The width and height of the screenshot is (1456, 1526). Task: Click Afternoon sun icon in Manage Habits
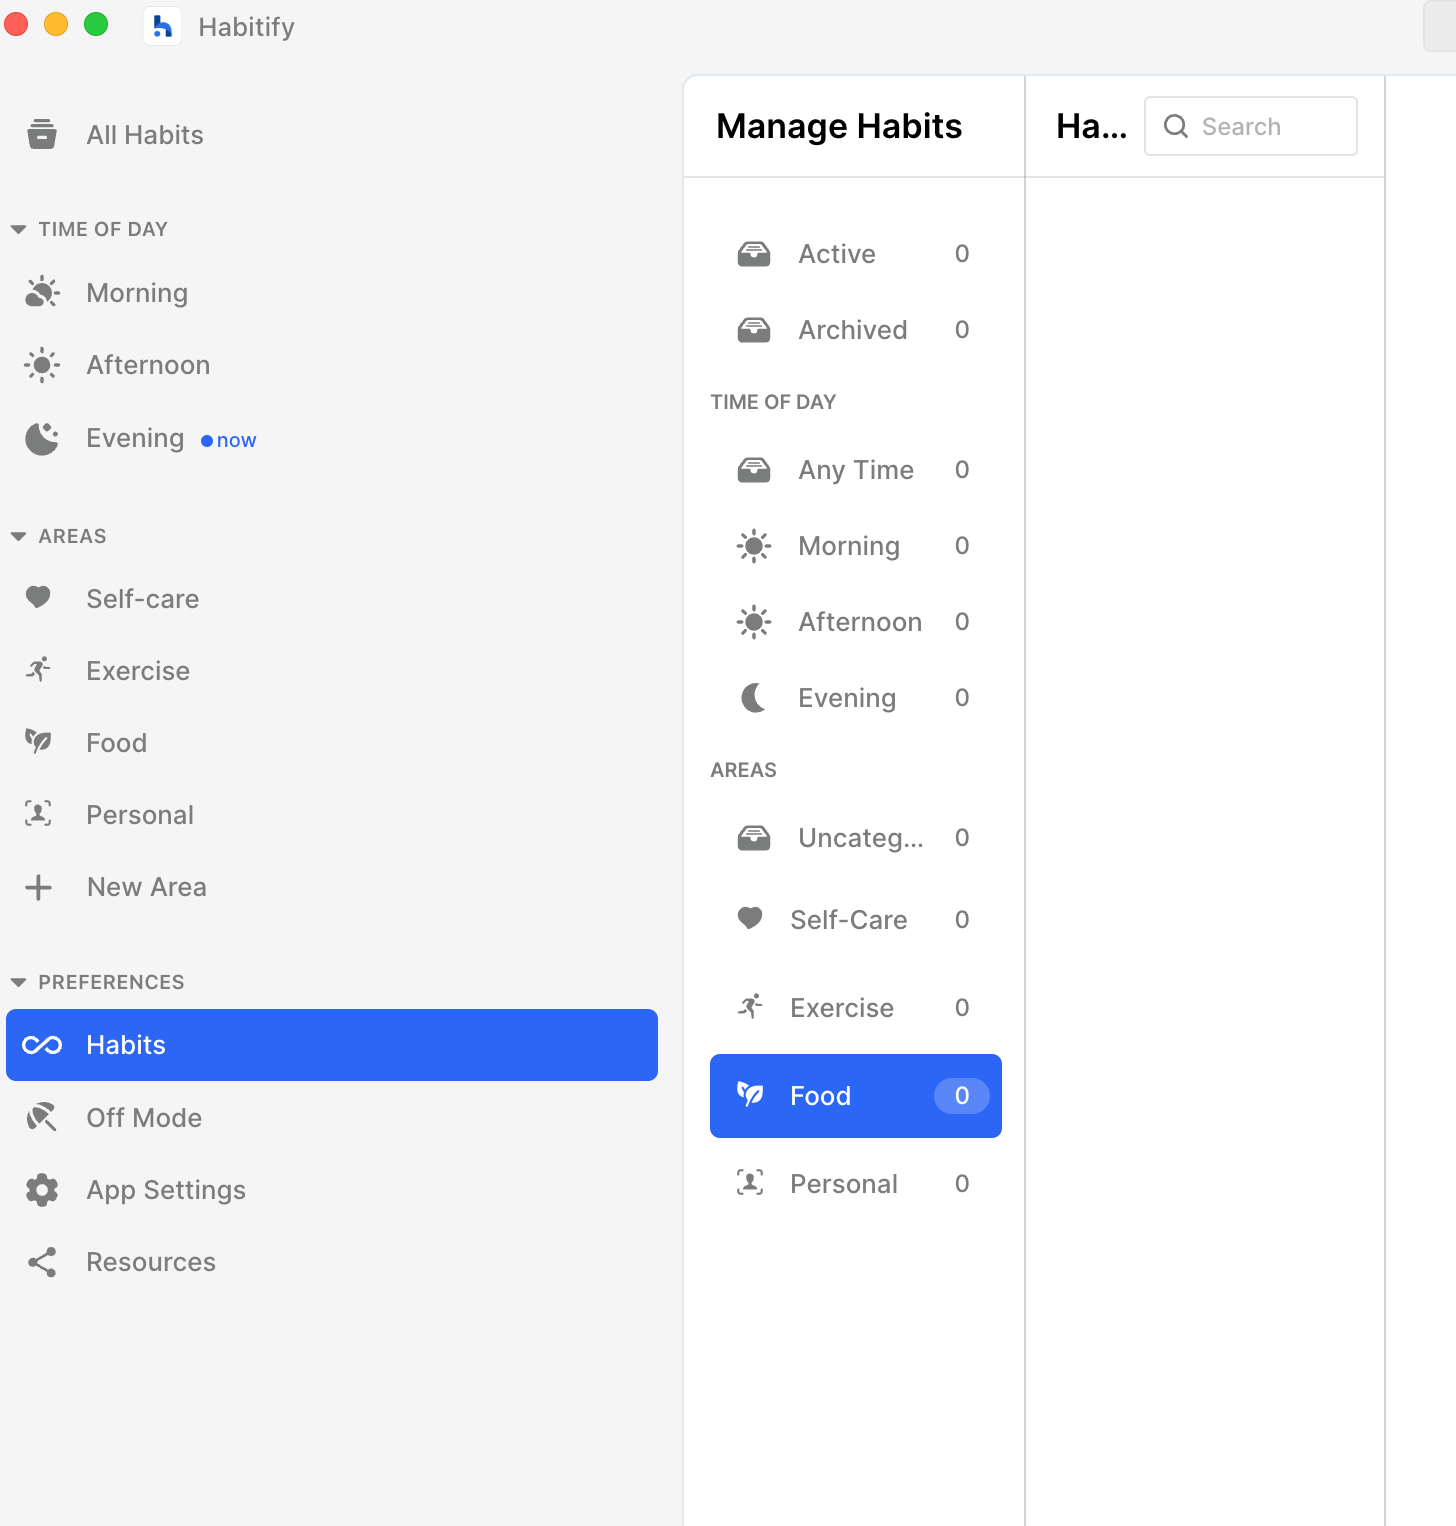click(754, 622)
